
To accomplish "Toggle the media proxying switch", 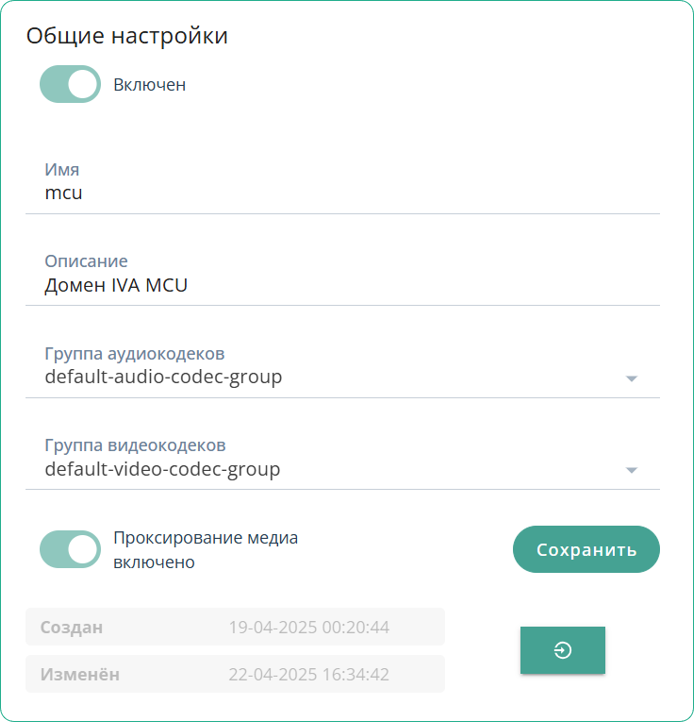I will click(70, 549).
